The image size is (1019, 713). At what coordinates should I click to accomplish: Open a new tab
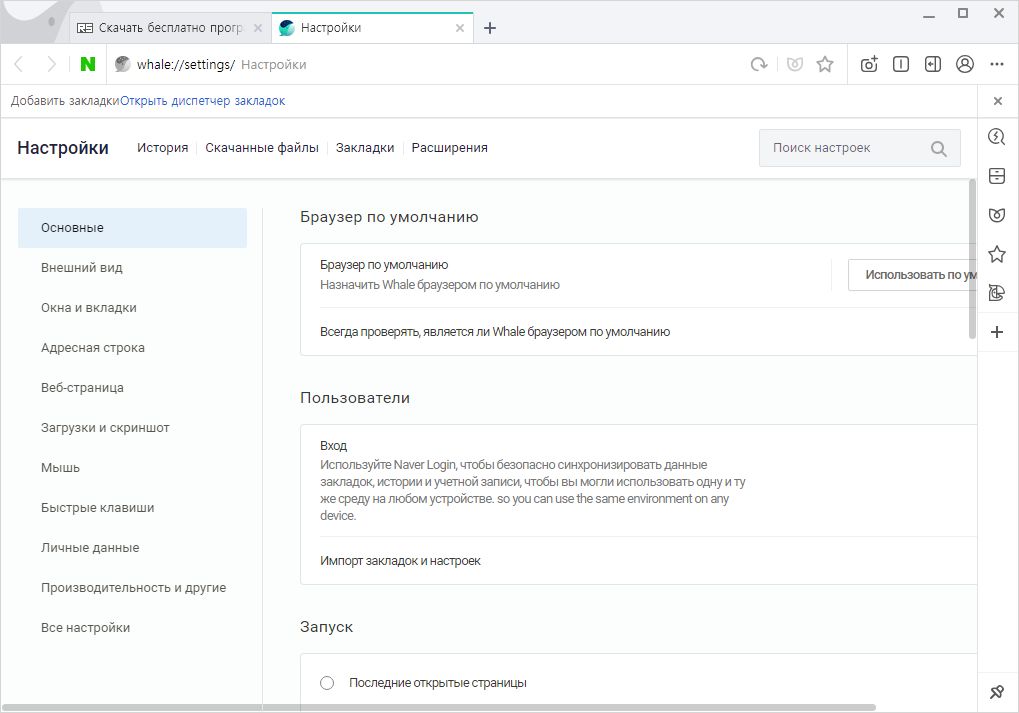coord(490,28)
